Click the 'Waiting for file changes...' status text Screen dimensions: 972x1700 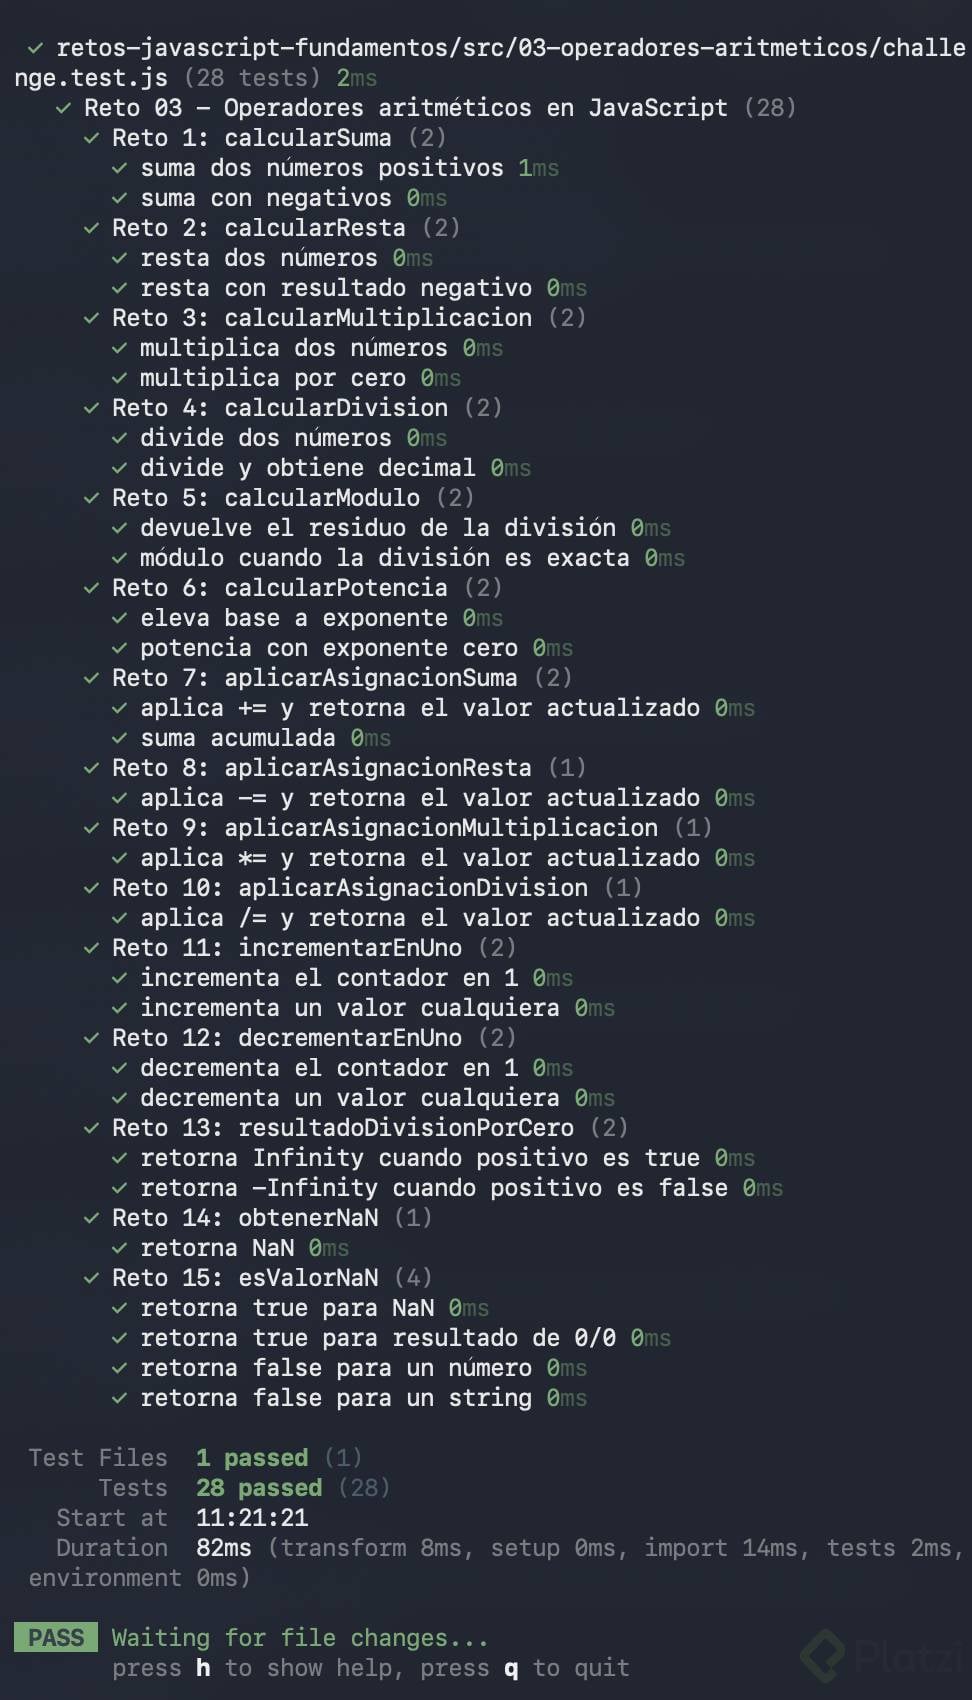click(x=300, y=1638)
